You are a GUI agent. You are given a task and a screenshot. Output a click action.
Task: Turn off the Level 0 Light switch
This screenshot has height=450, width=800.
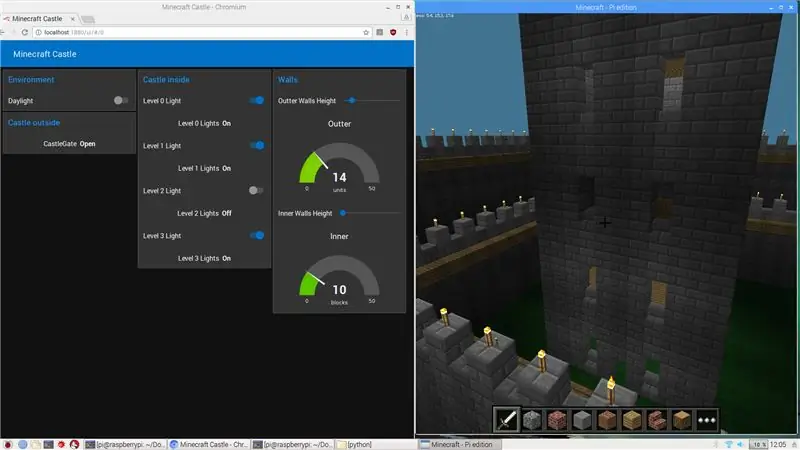coord(257,101)
